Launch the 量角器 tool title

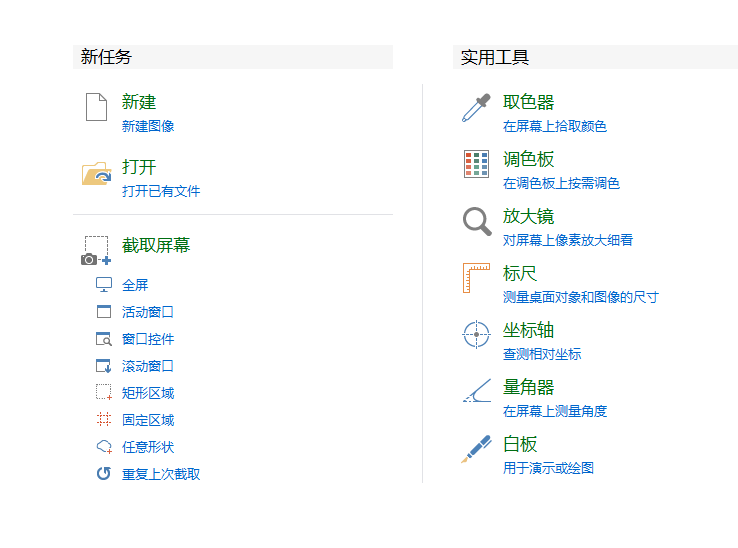point(529,387)
